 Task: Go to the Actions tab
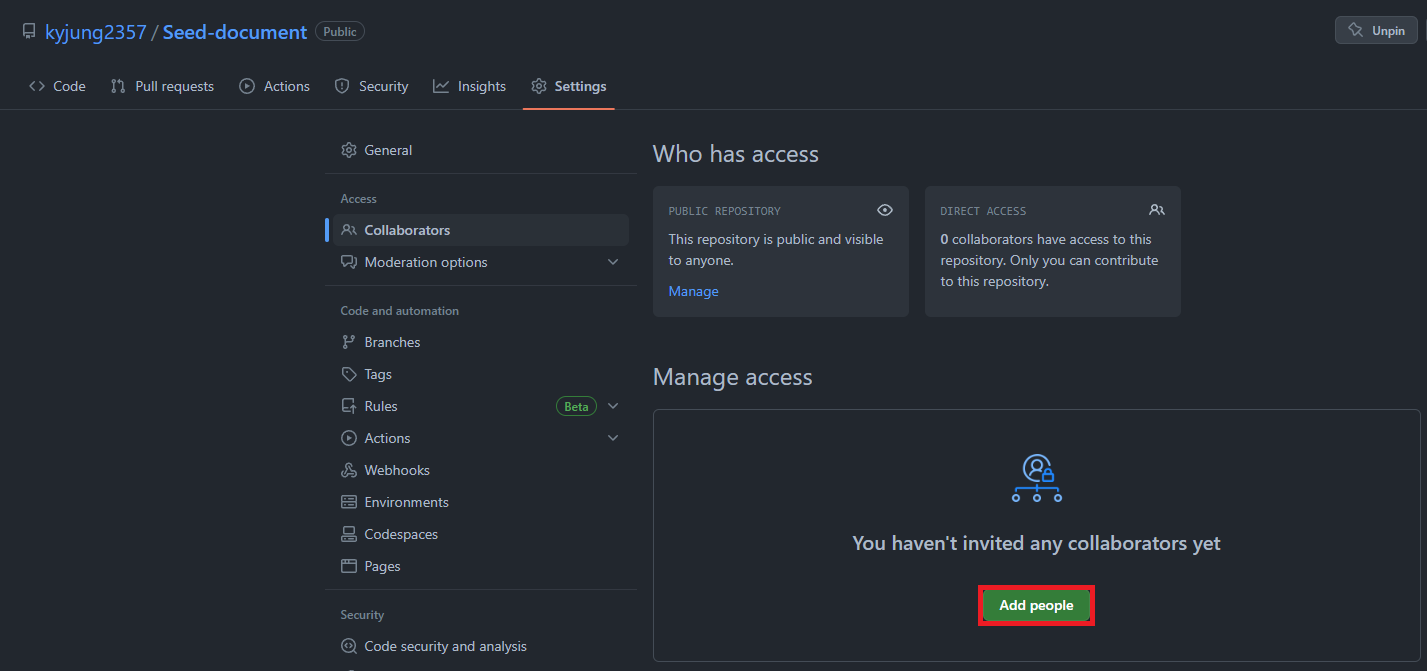tap(275, 86)
